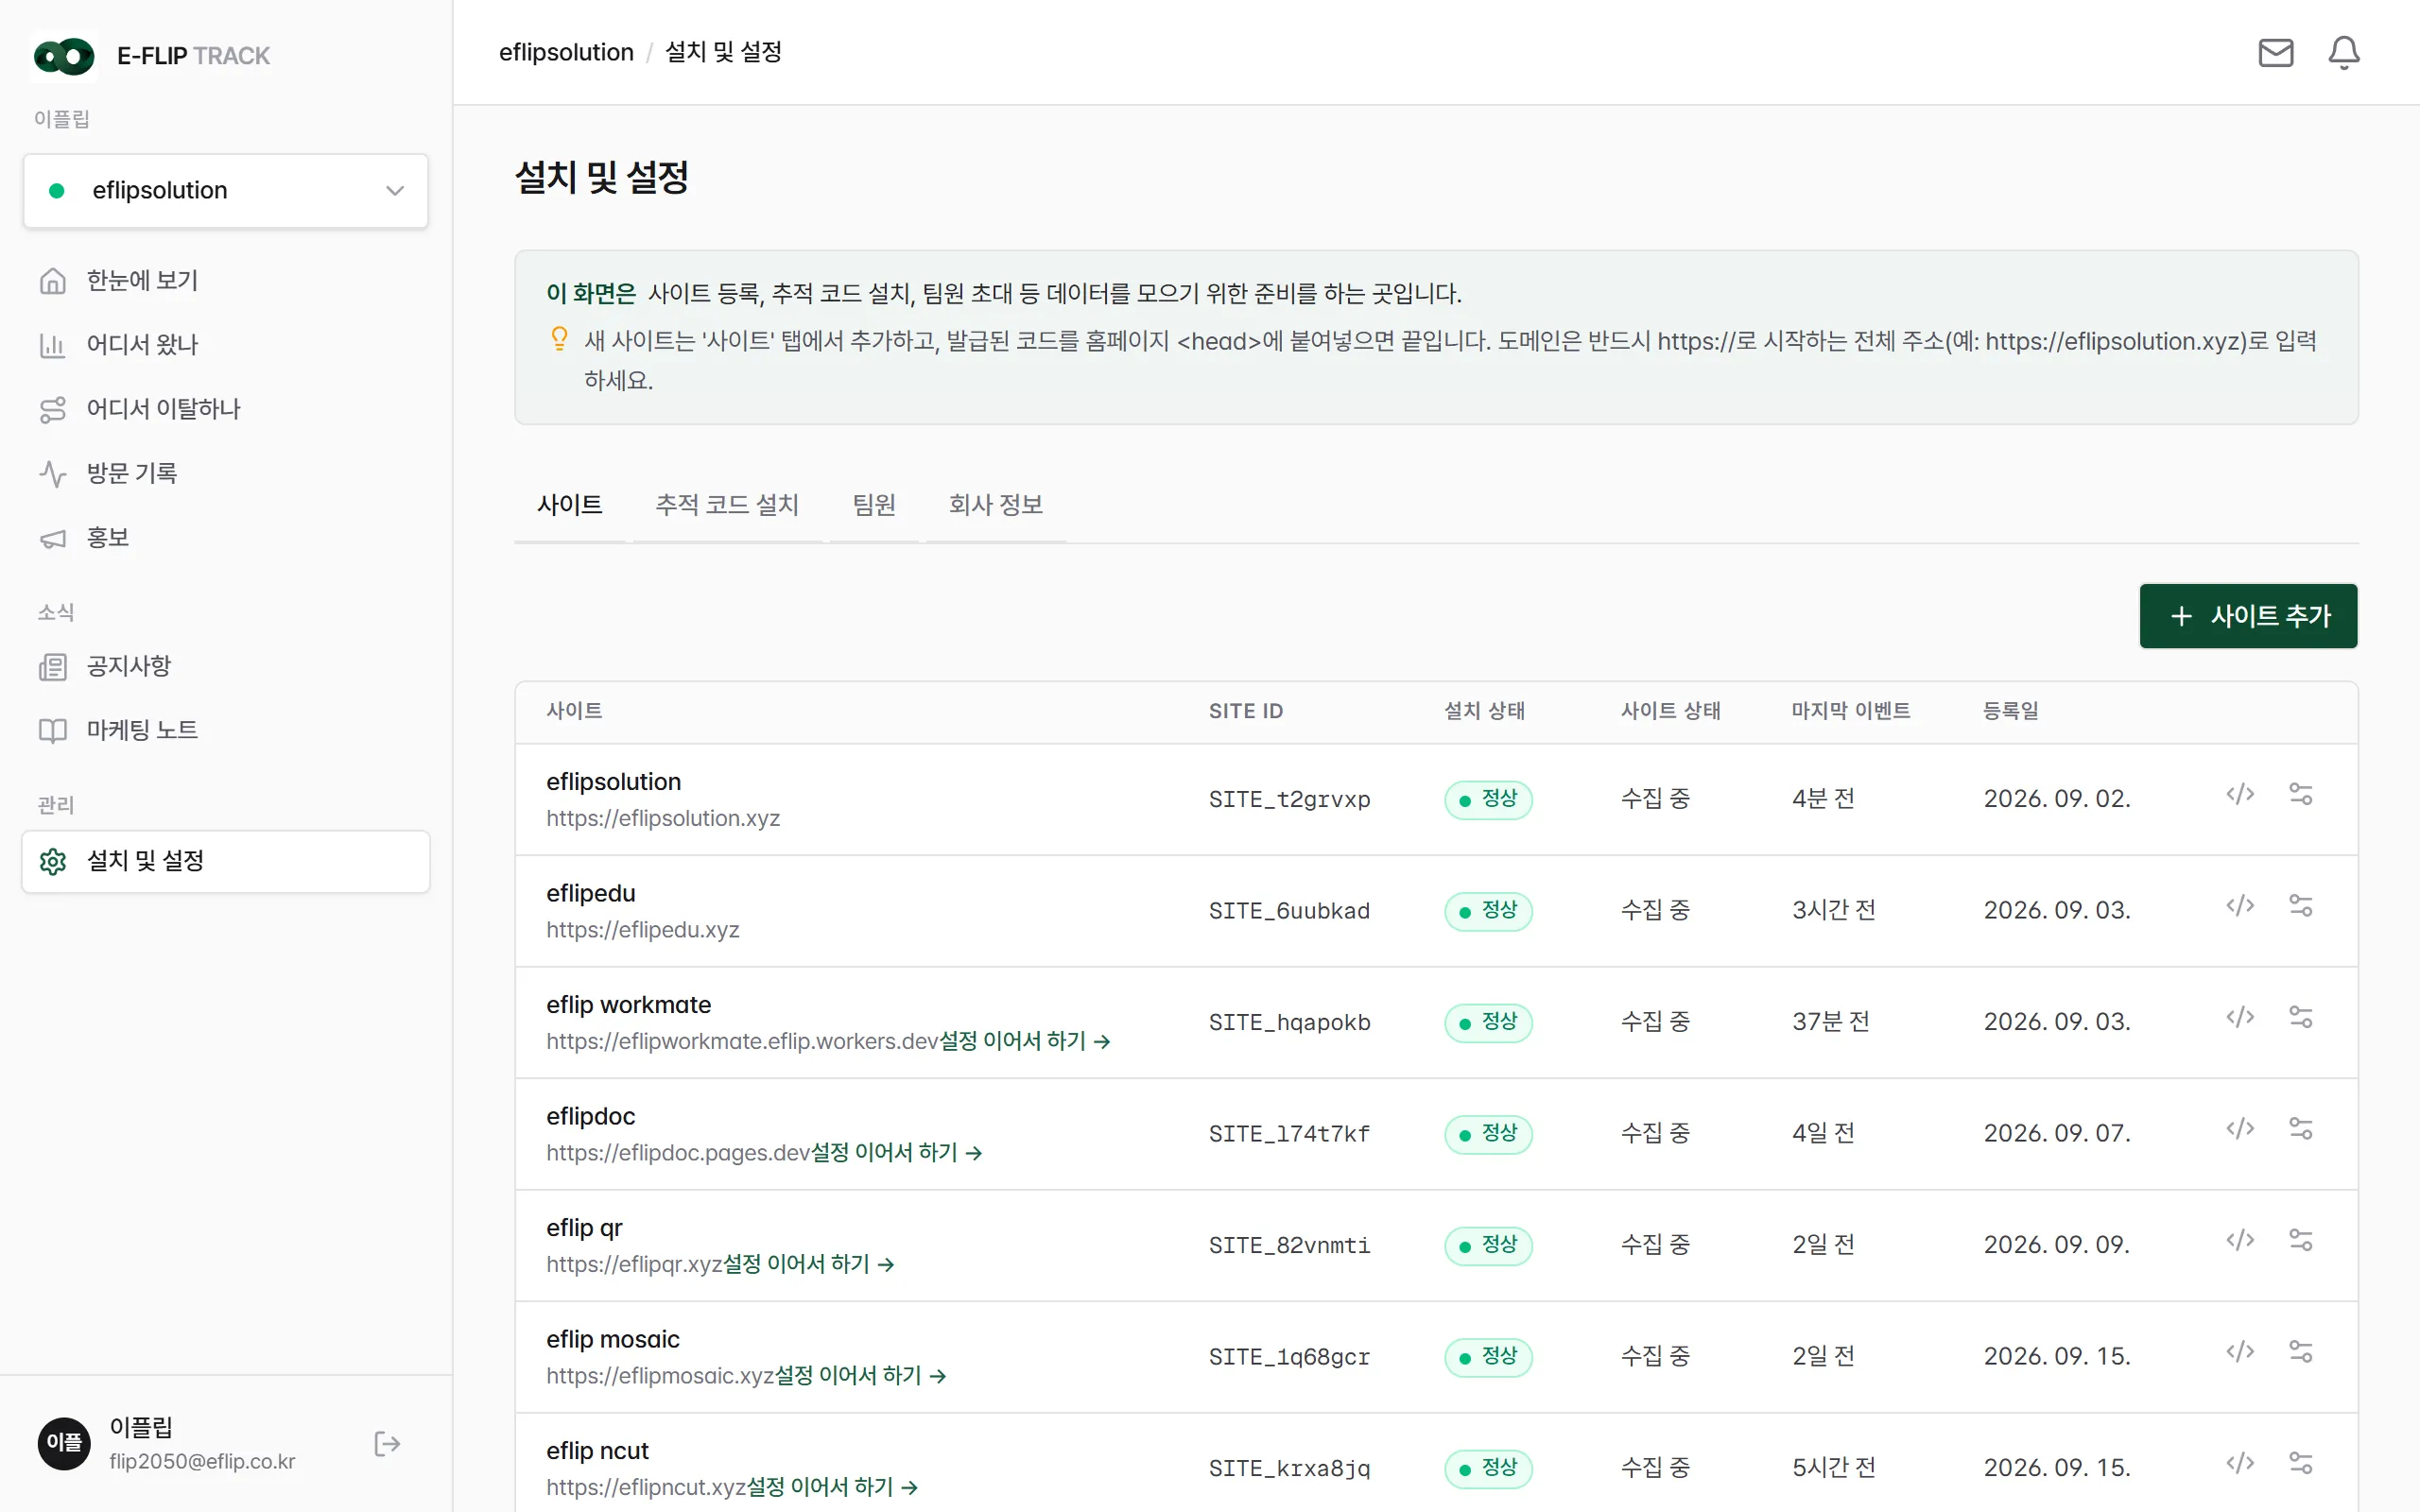The image size is (2420, 1512).
Task: Open settings sliders icon for eflipdoc row
Action: coord(2300,1128)
